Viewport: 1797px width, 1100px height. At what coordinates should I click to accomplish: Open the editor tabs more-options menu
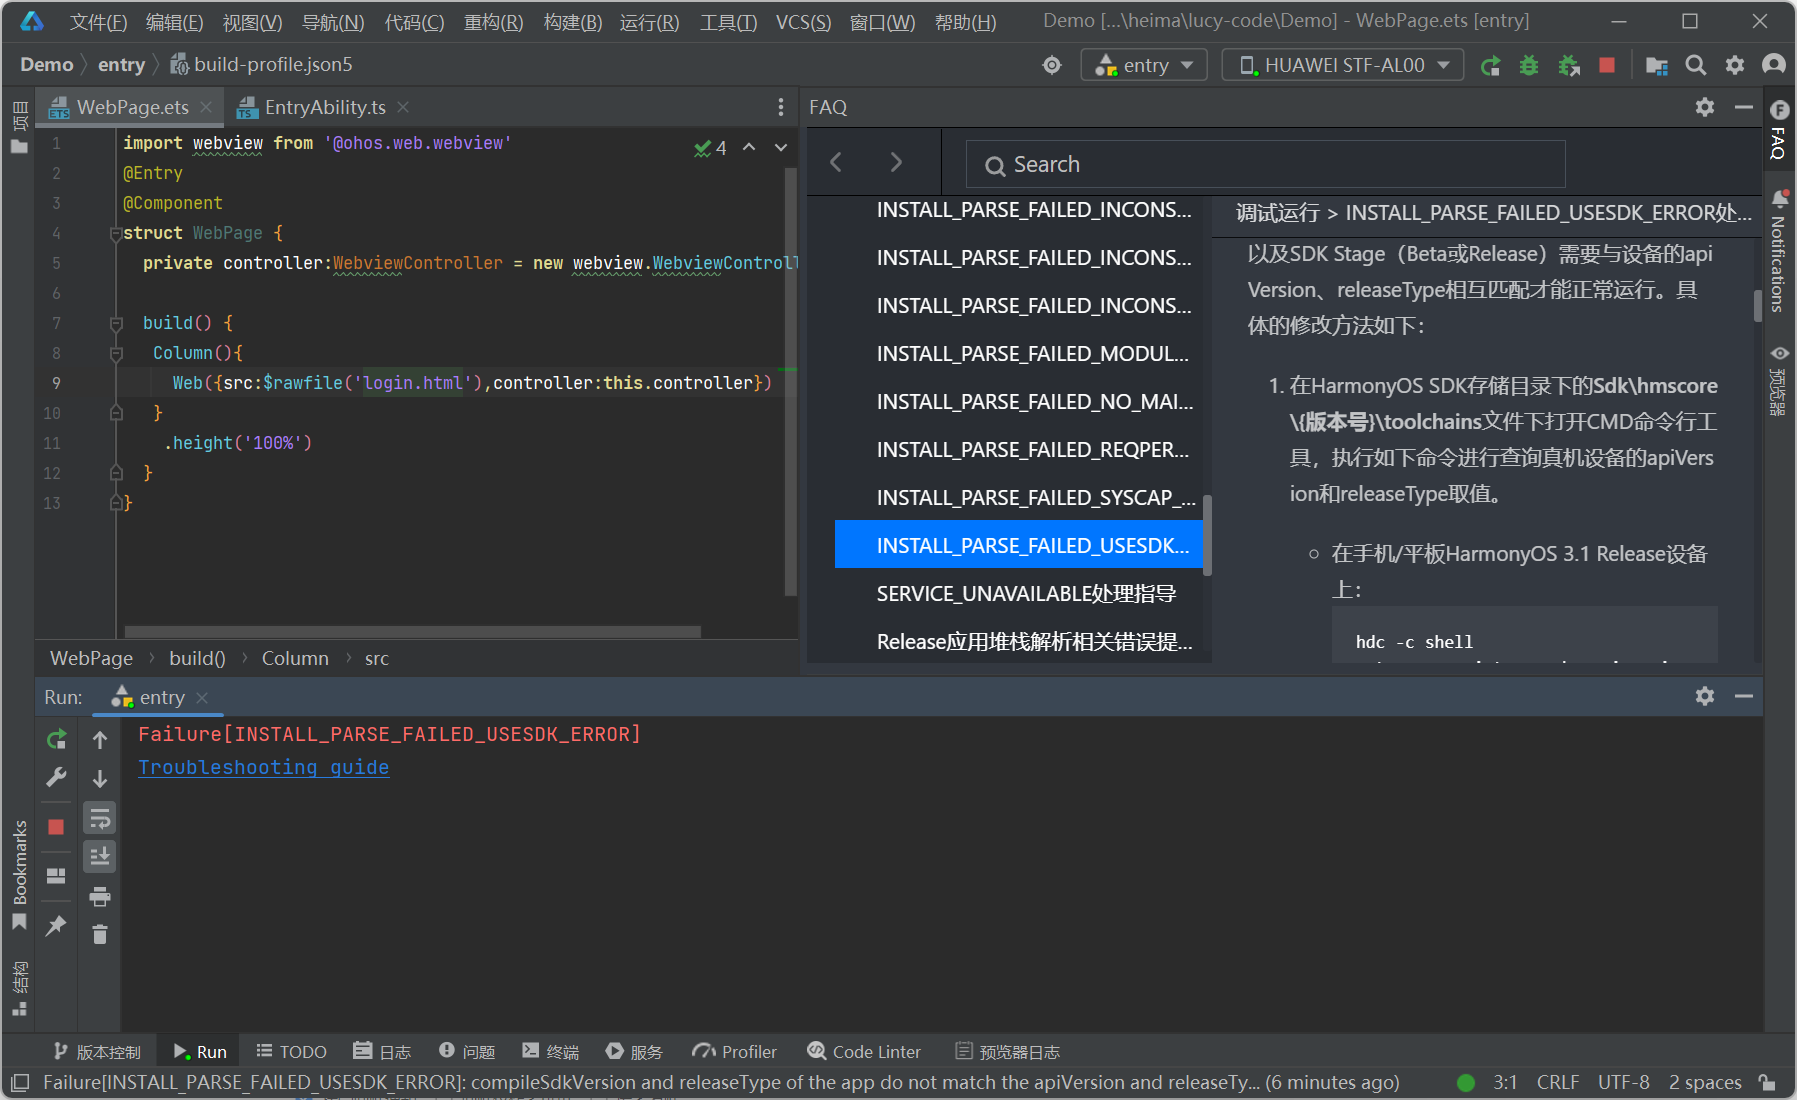[x=781, y=107]
